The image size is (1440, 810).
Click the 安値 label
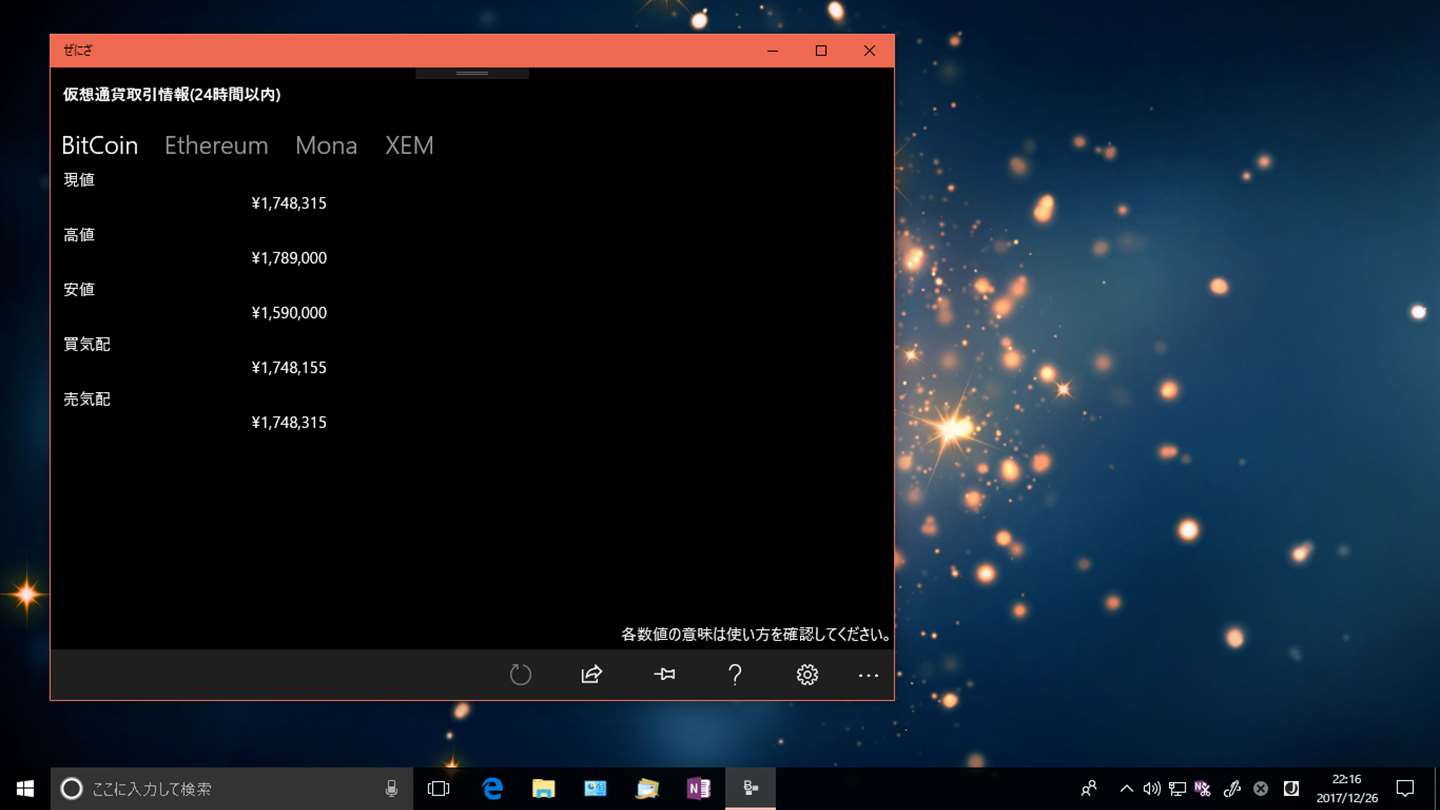coord(79,290)
